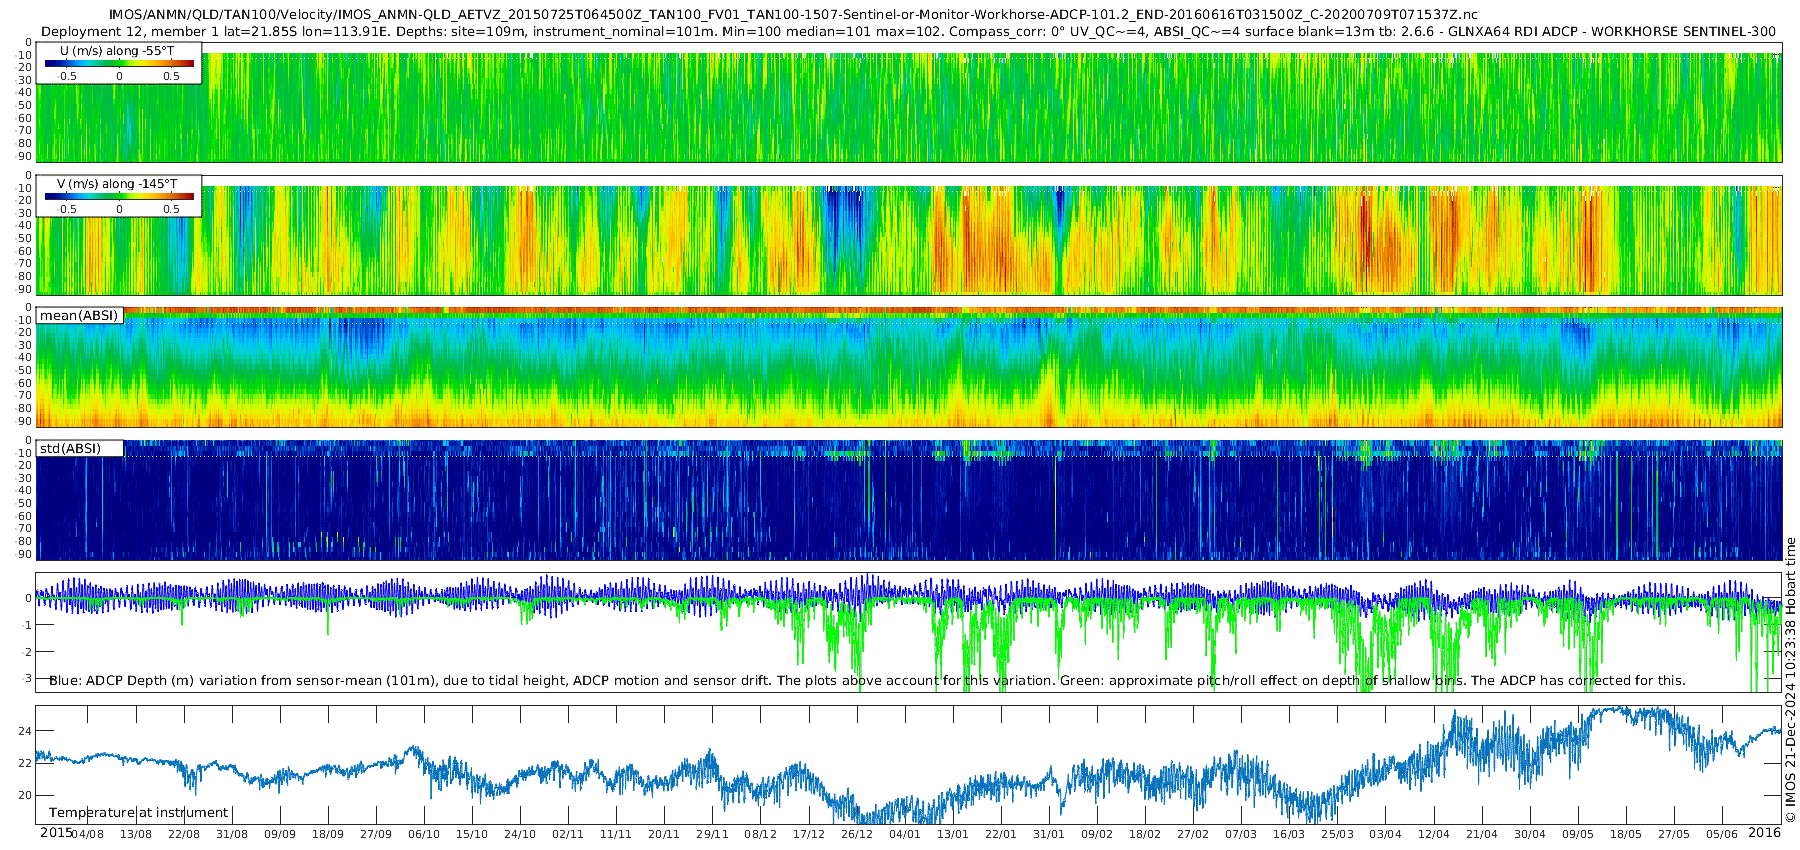Select the -3 tick on depth-variation axis

[x=25, y=678]
